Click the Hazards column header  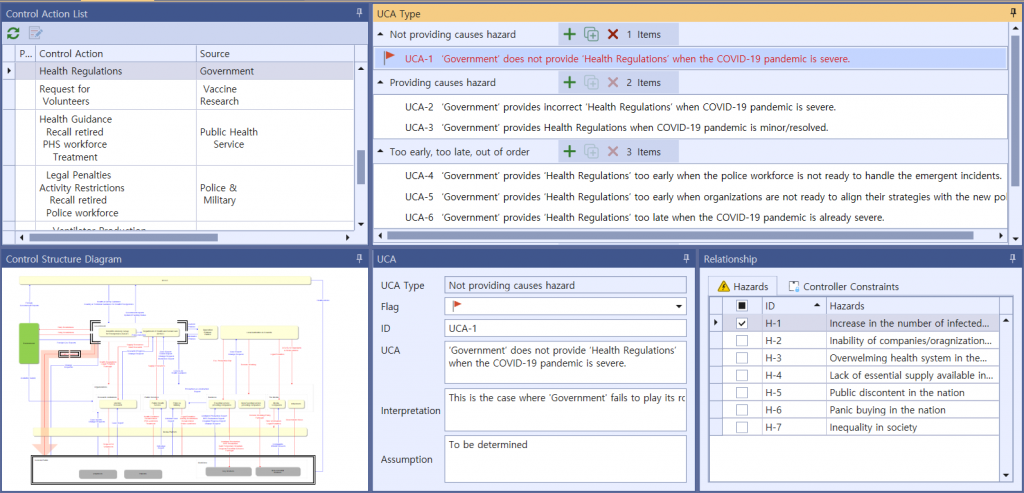click(x=912, y=305)
